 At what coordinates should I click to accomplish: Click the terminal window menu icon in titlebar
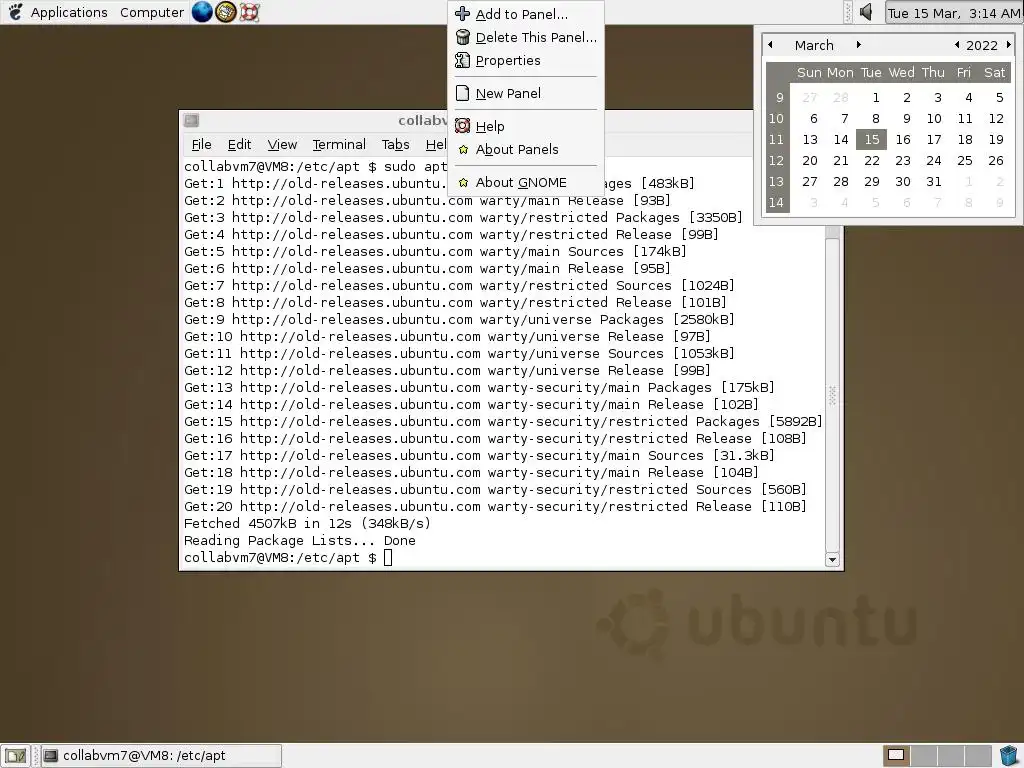point(191,120)
